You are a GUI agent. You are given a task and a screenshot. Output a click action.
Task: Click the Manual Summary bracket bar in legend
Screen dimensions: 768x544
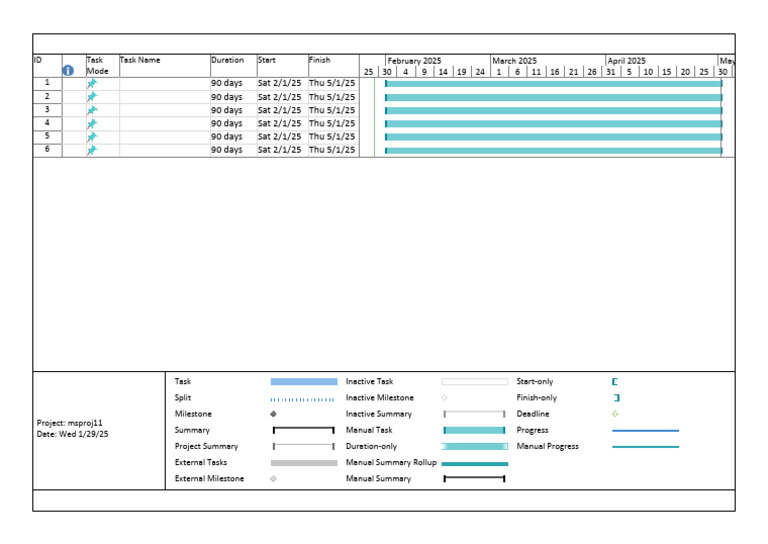[474, 478]
